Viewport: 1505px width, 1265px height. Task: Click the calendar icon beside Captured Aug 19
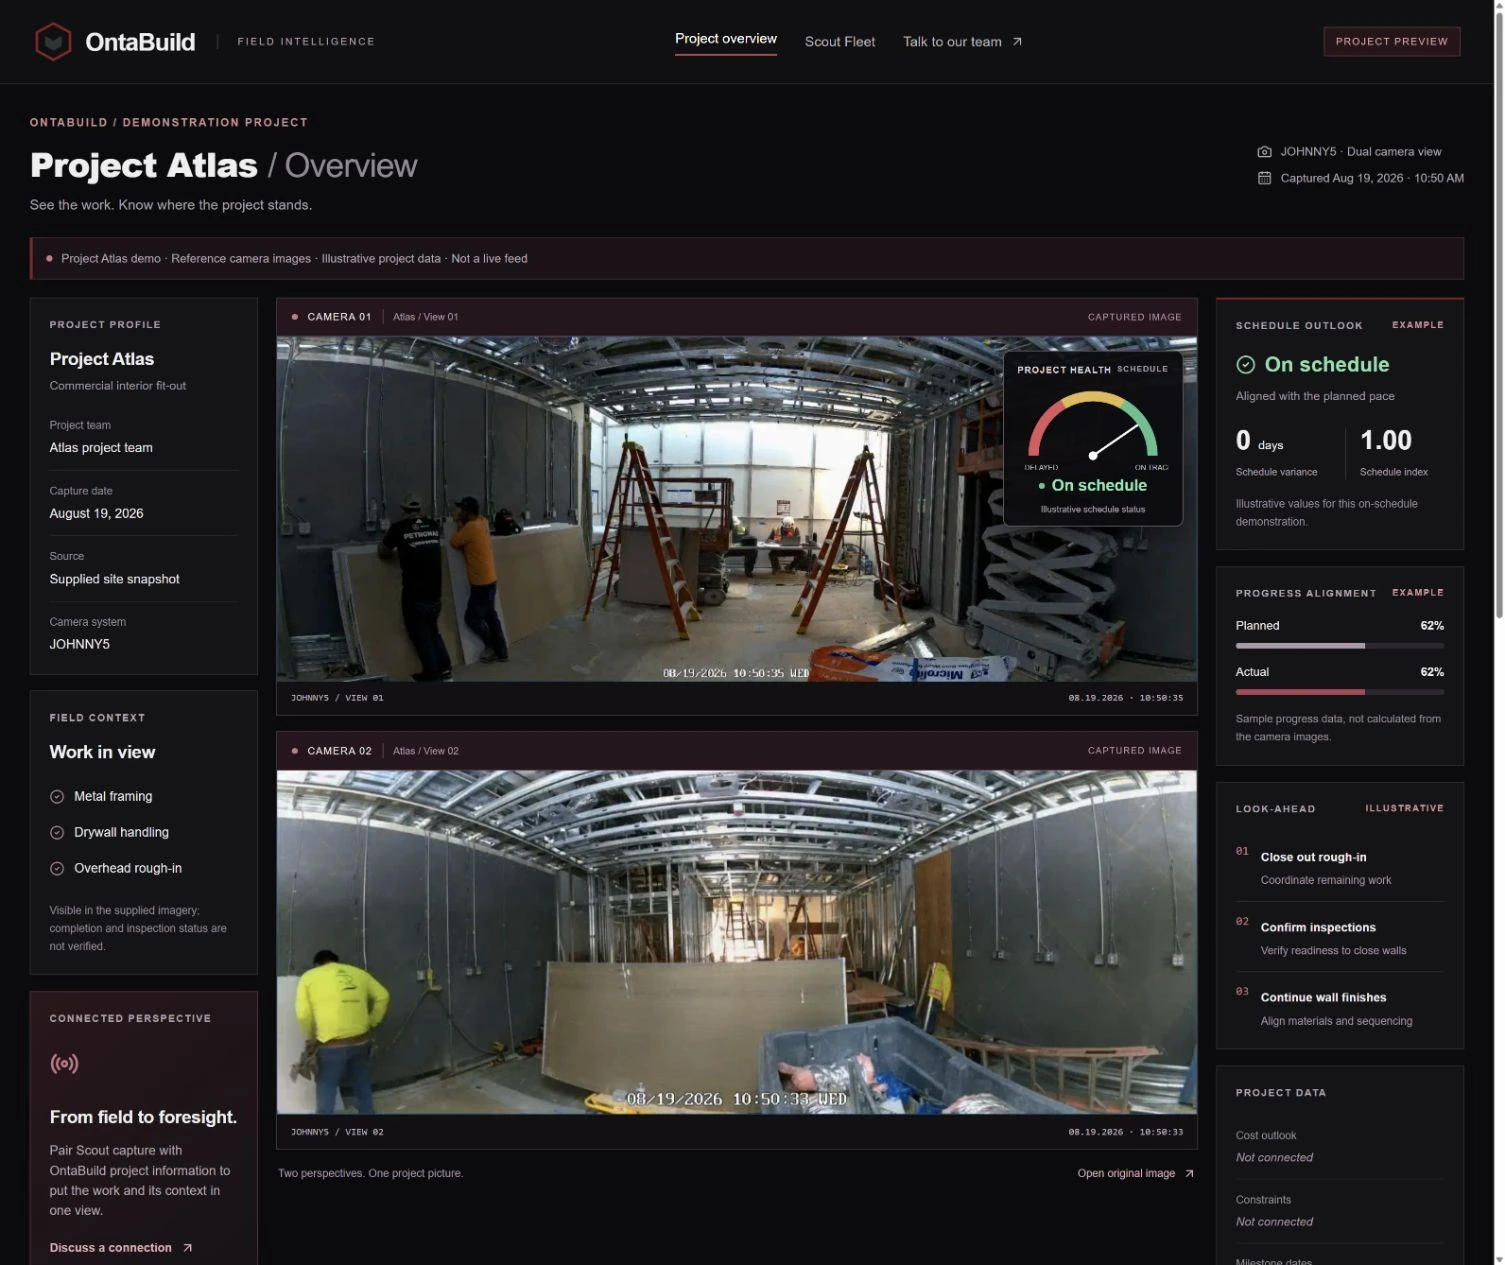1264,178
